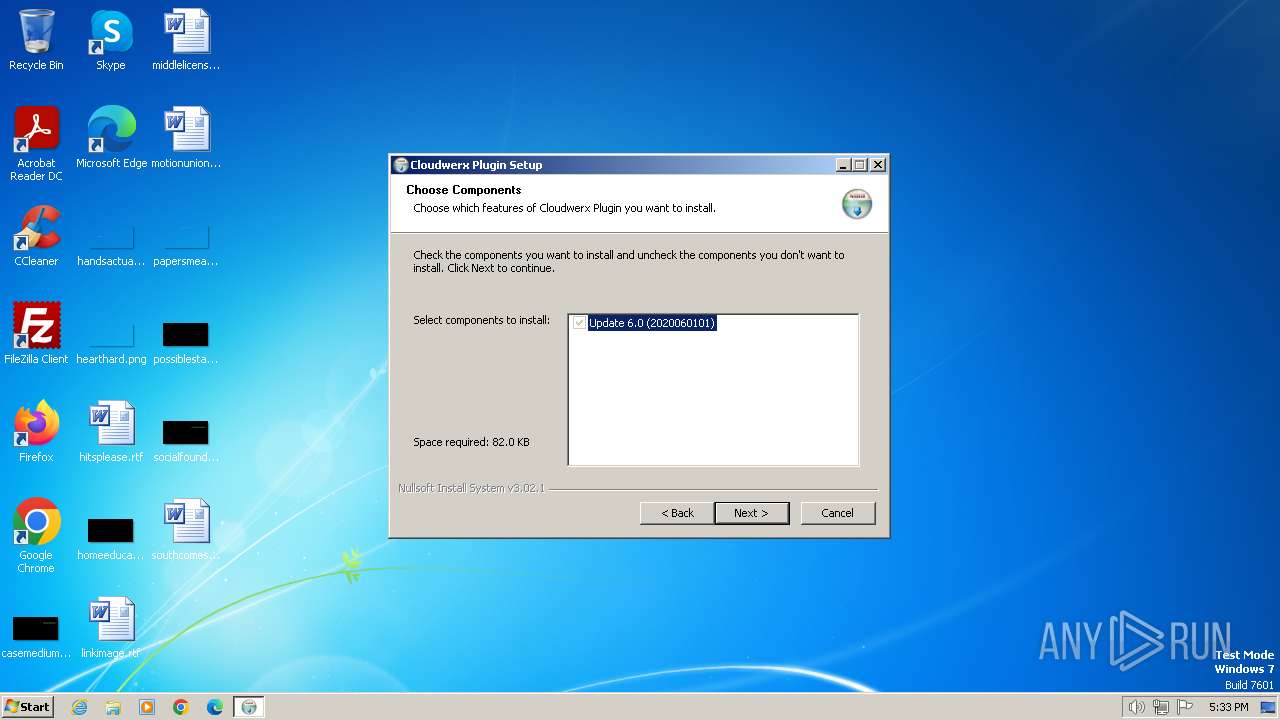
Task: Open the Windows Start menu
Action: coord(27,706)
